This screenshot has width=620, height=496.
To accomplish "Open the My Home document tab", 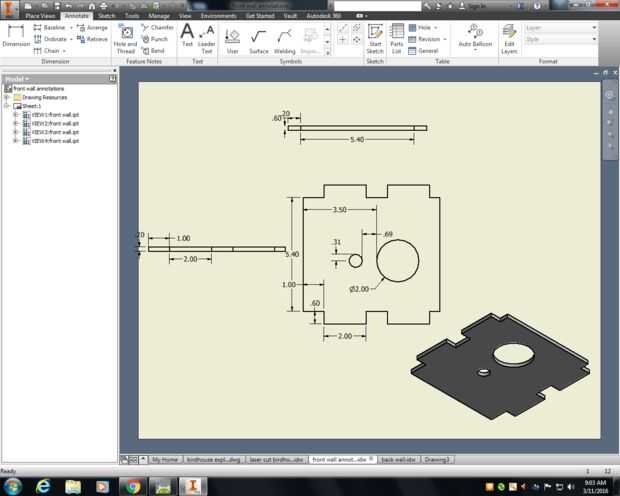I will [165, 460].
